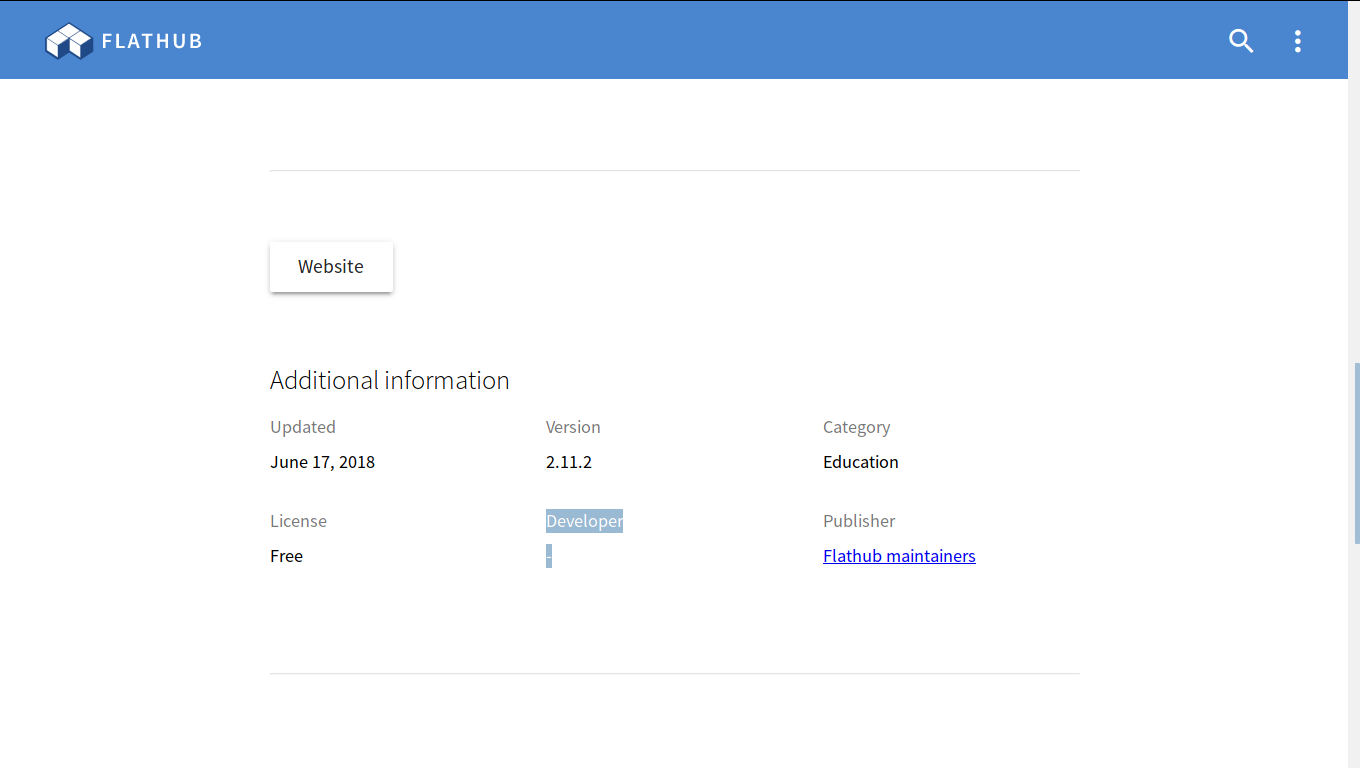Click the Updated label

(302, 427)
